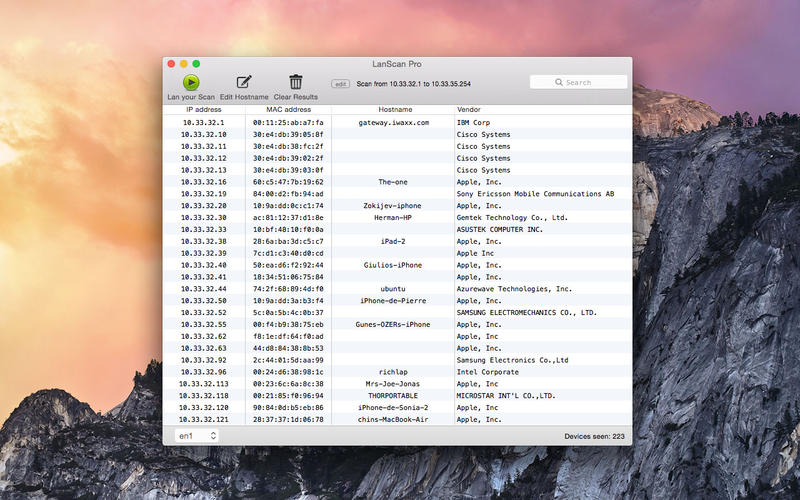Select the THORPORTABLE hostname
This screenshot has width=800, height=500.
393,396
